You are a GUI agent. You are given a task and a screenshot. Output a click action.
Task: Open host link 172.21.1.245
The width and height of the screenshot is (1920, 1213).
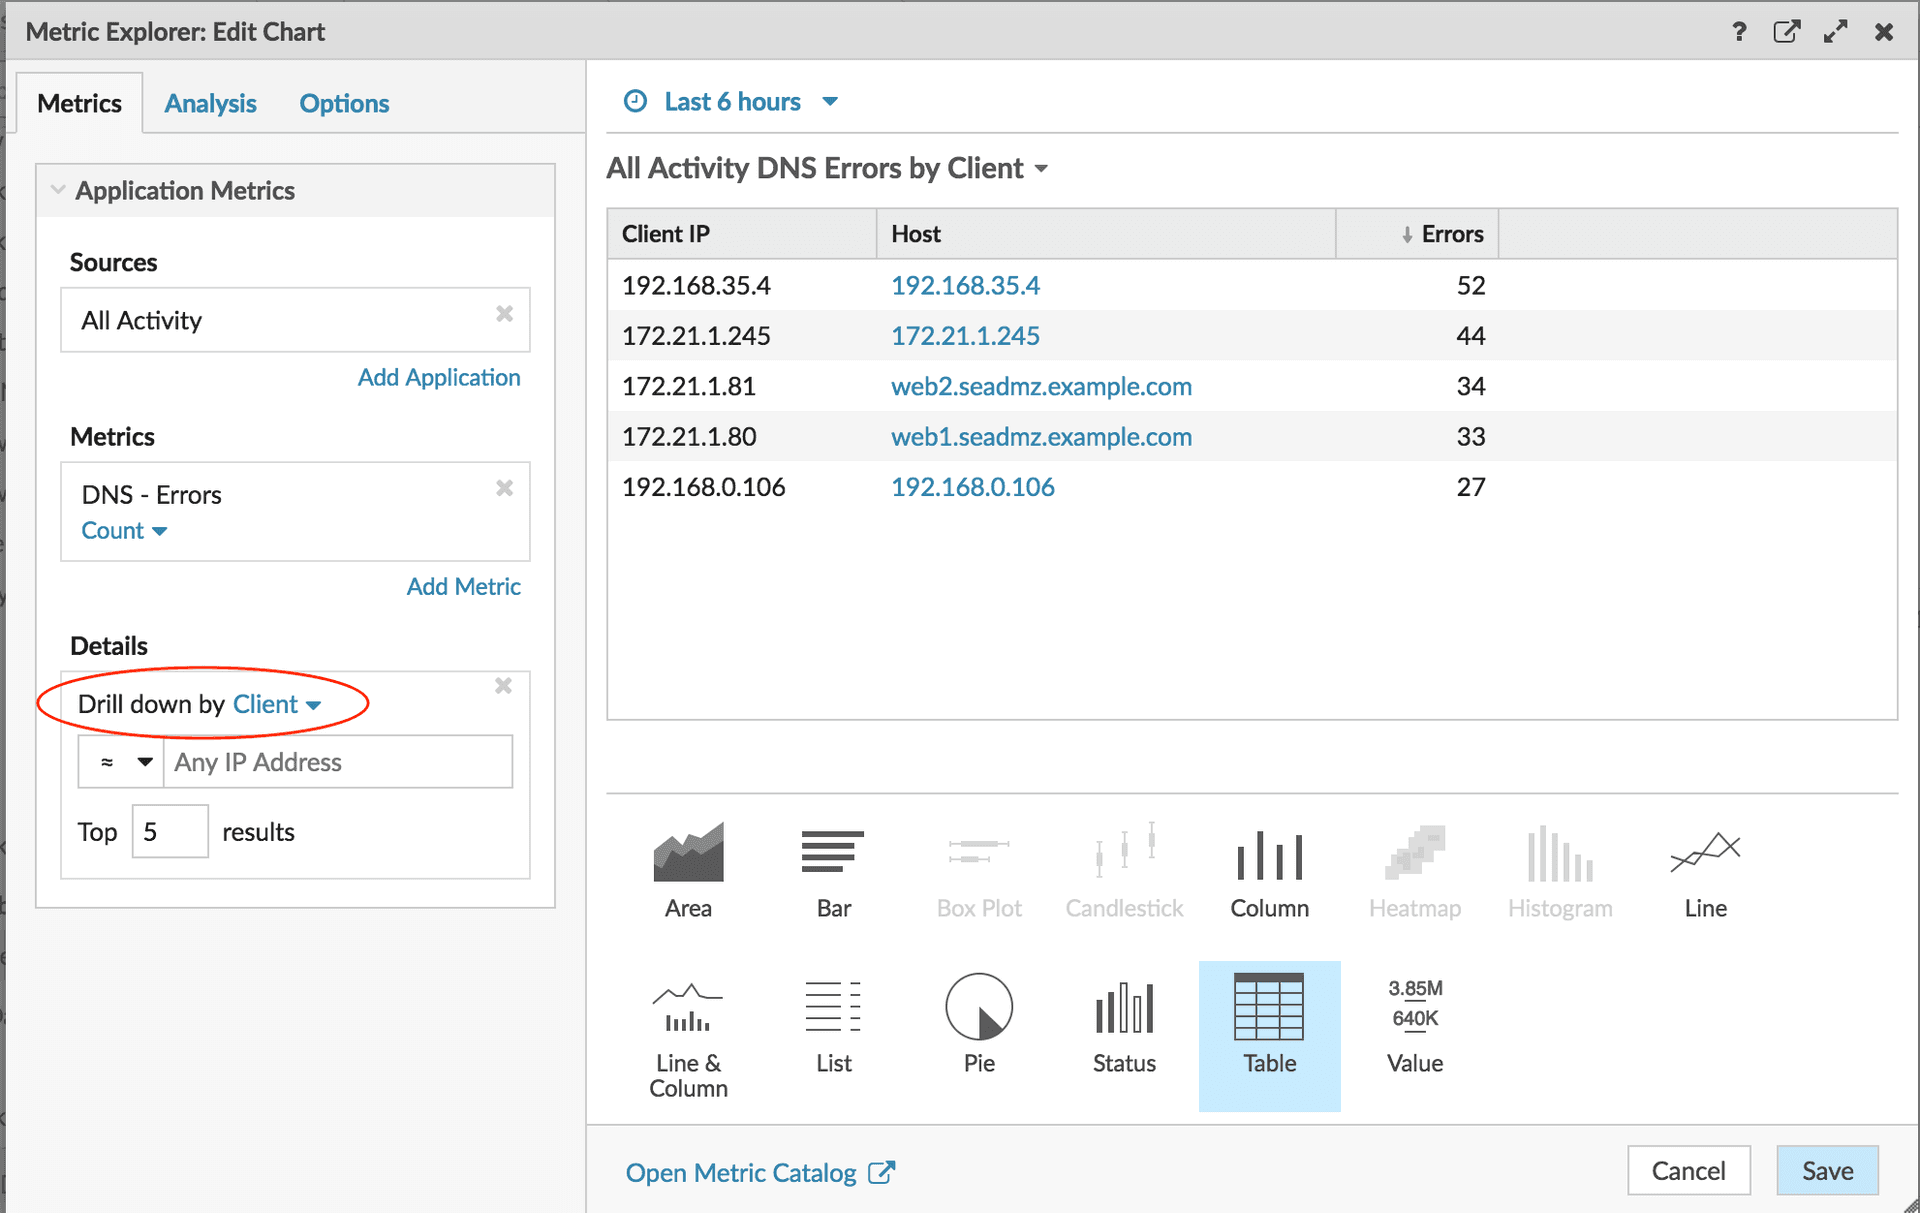pyautogui.click(x=965, y=336)
